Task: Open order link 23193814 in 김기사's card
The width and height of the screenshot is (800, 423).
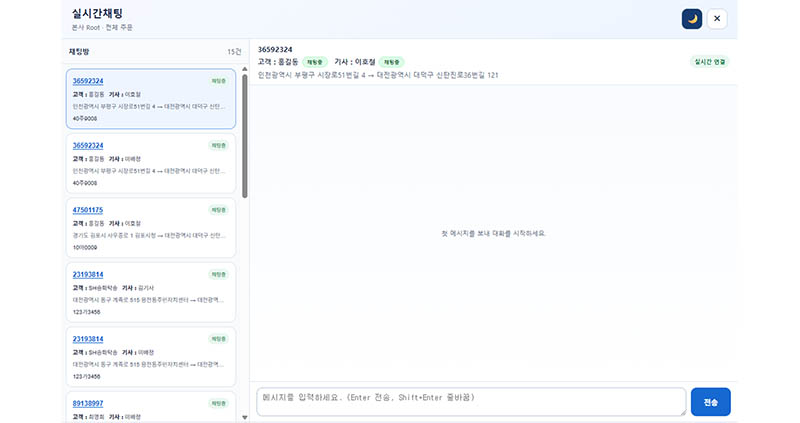Action: pyautogui.click(x=88, y=275)
